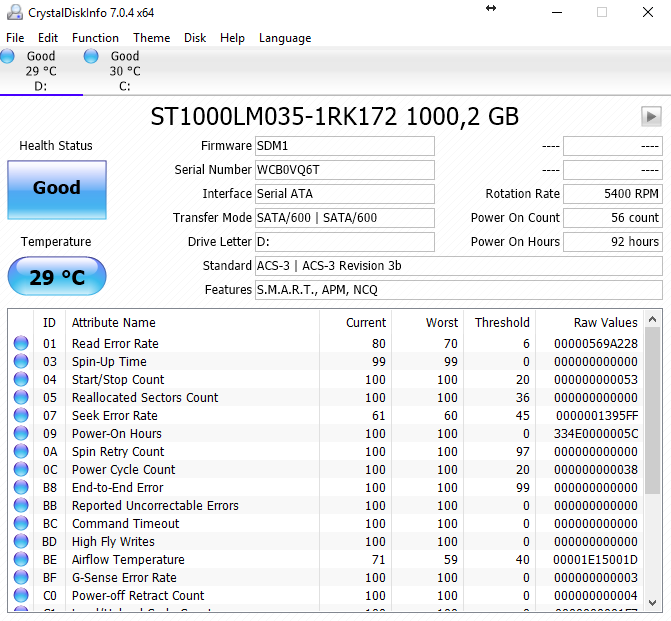The height and width of the screenshot is (621, 671).
Task: Open the Function menu
Action: pos(95,38)
